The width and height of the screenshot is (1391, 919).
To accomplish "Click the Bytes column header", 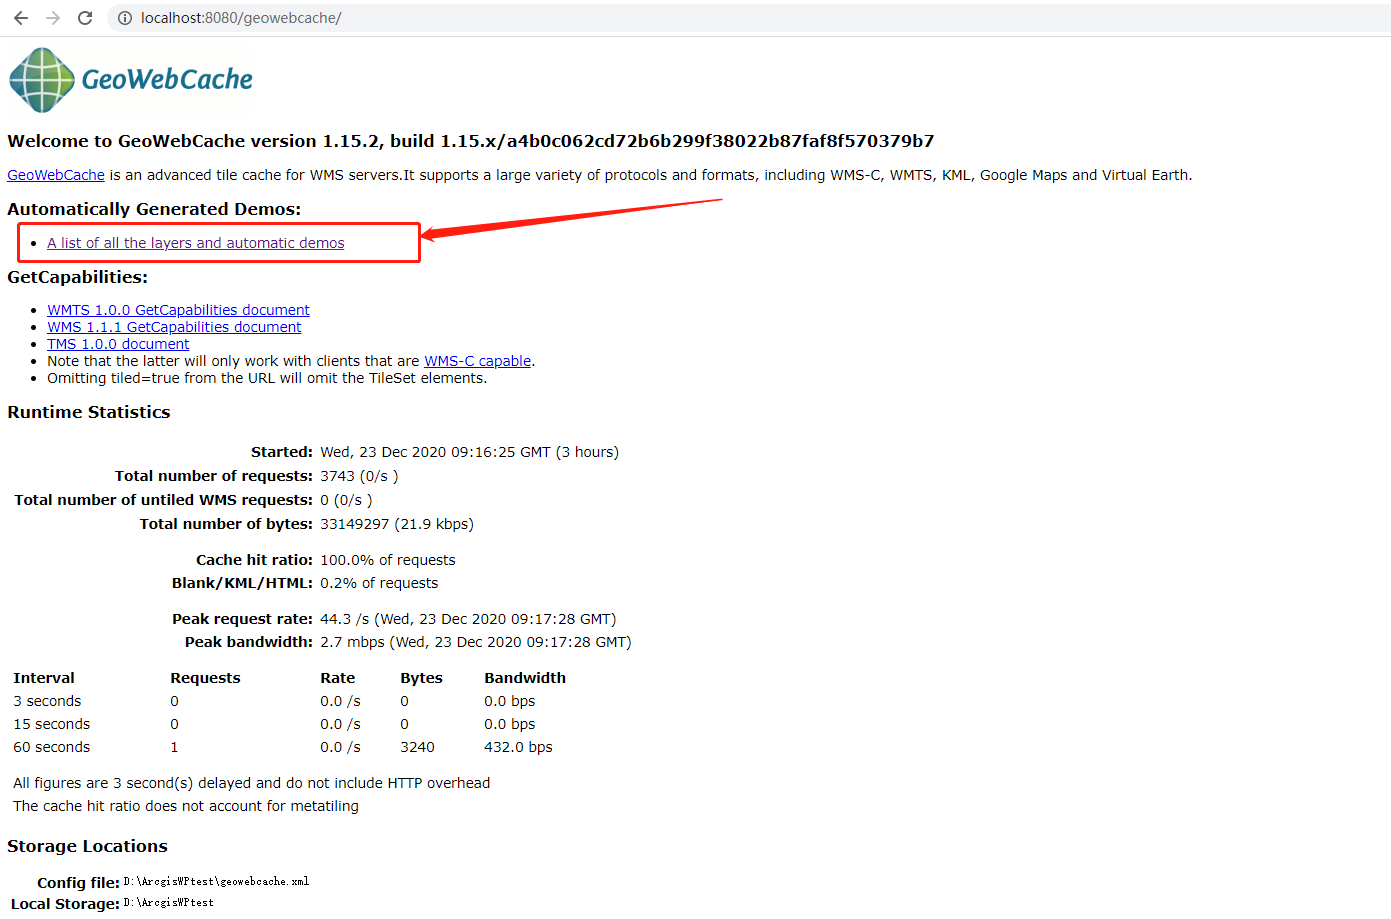I will [x=421, y=678].
